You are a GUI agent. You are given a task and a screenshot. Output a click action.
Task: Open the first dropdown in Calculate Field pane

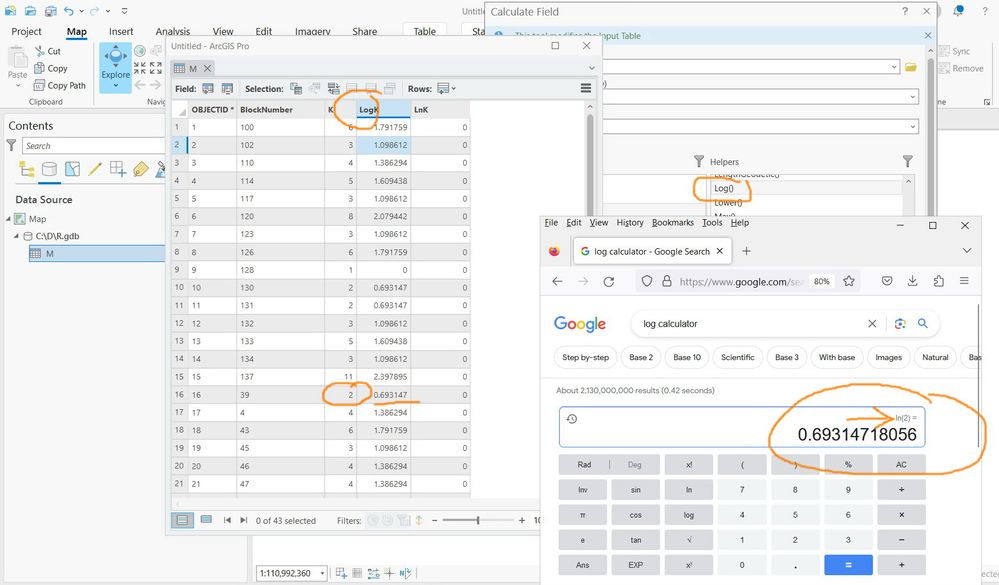tap(894, 67)
